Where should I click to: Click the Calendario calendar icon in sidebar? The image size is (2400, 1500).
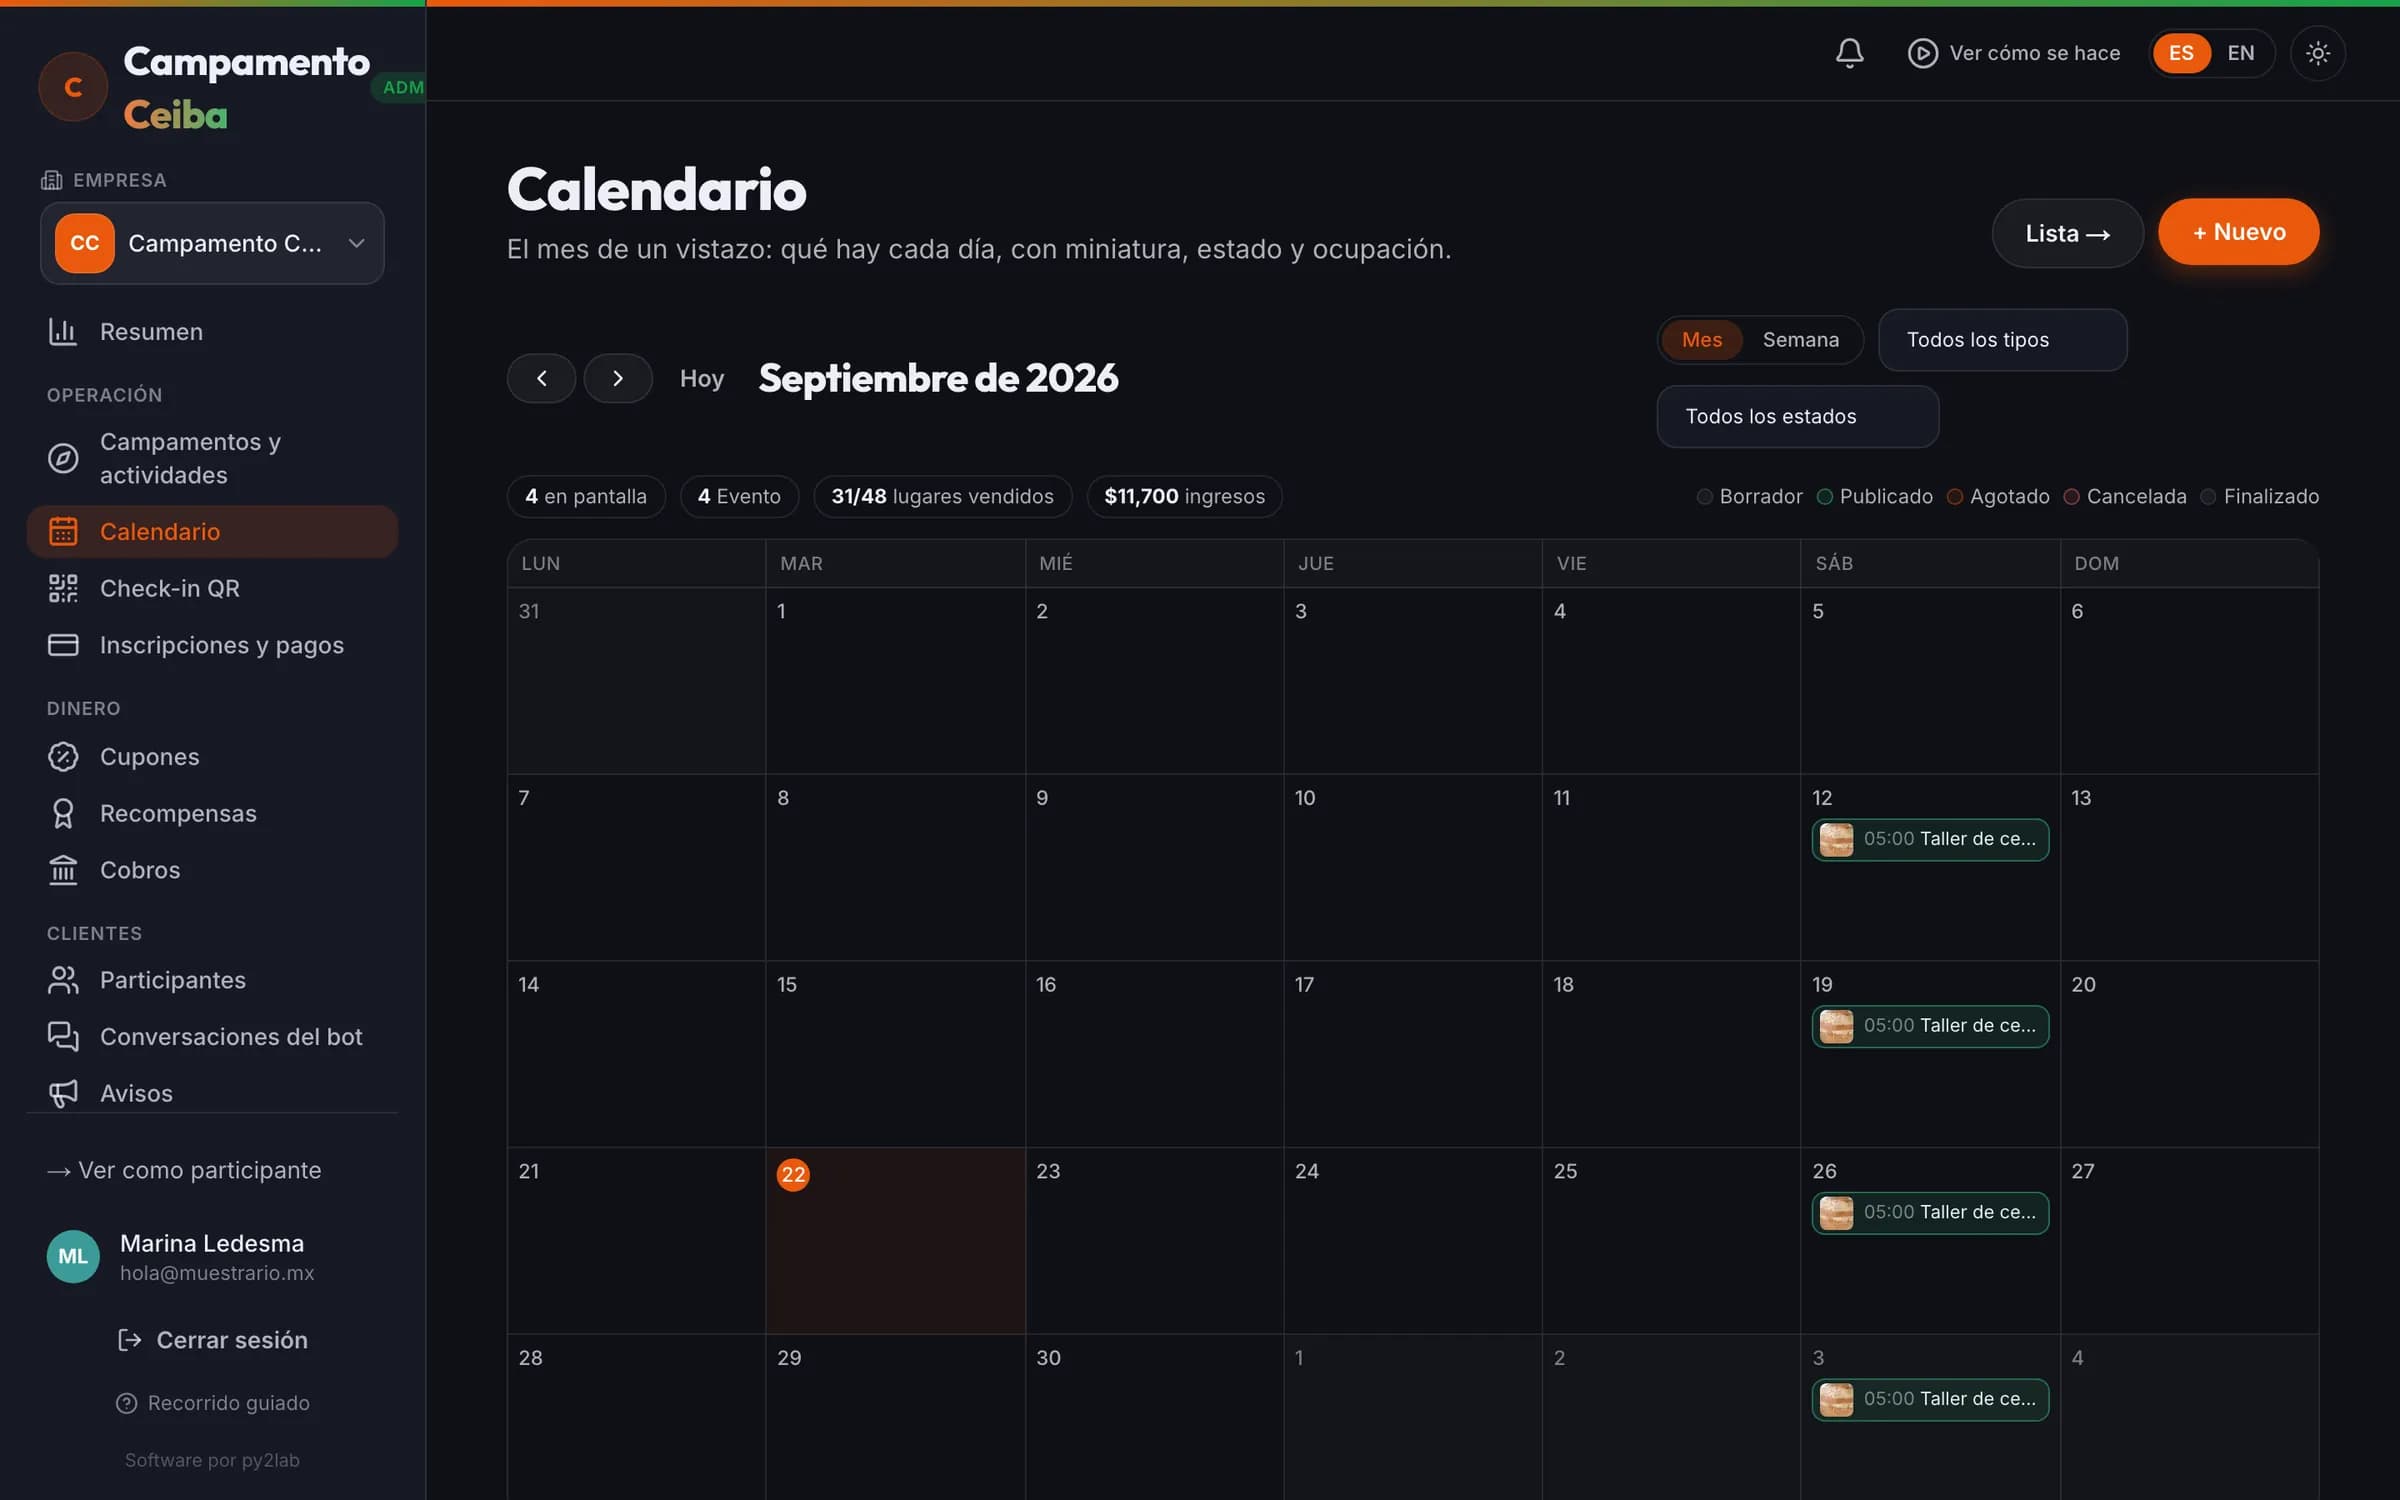point(63,531)
